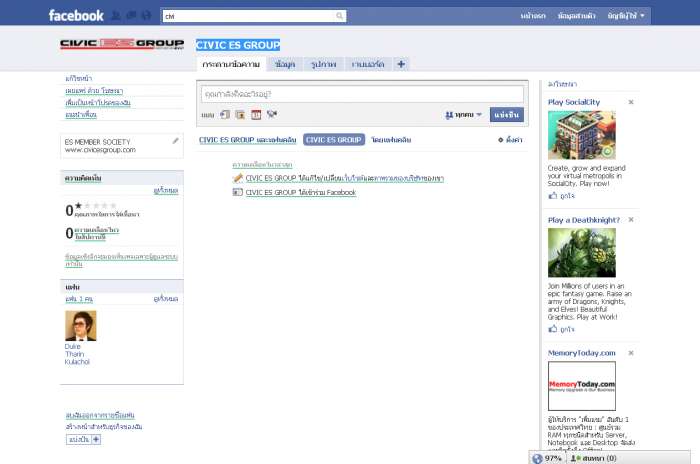The width and height of the screenshot is (700, 464).
Task: Add a new tab with the plus icon
Action: pos(401,64)
